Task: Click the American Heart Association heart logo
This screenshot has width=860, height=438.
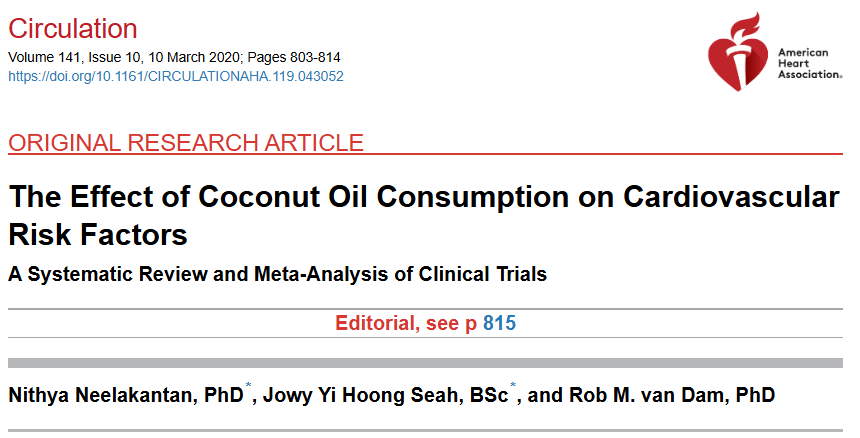Action: click(738, 52)
